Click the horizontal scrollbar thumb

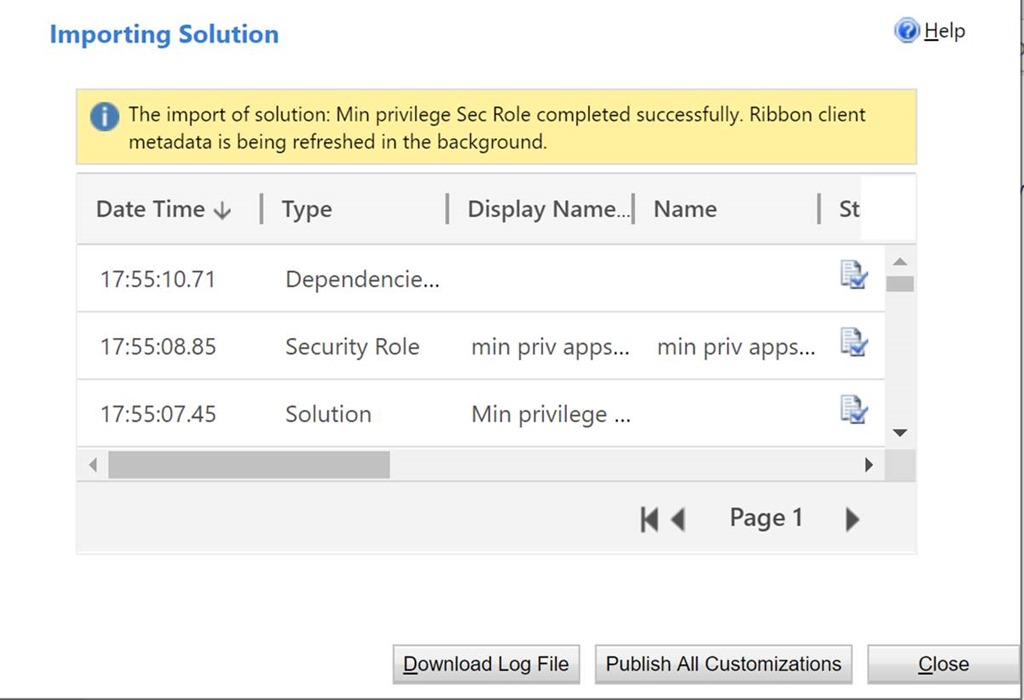click(x=248, y=465)
